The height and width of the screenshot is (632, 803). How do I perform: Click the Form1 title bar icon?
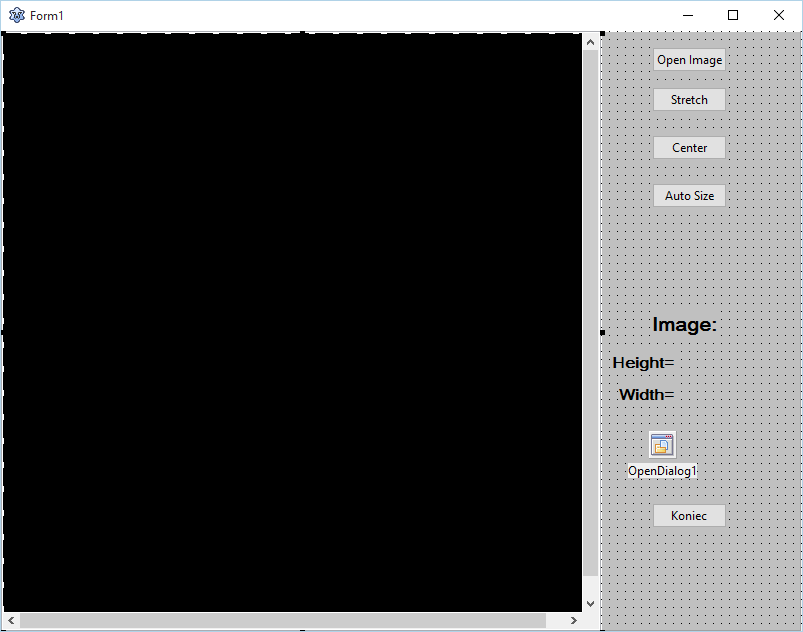[x=17, y=15]
